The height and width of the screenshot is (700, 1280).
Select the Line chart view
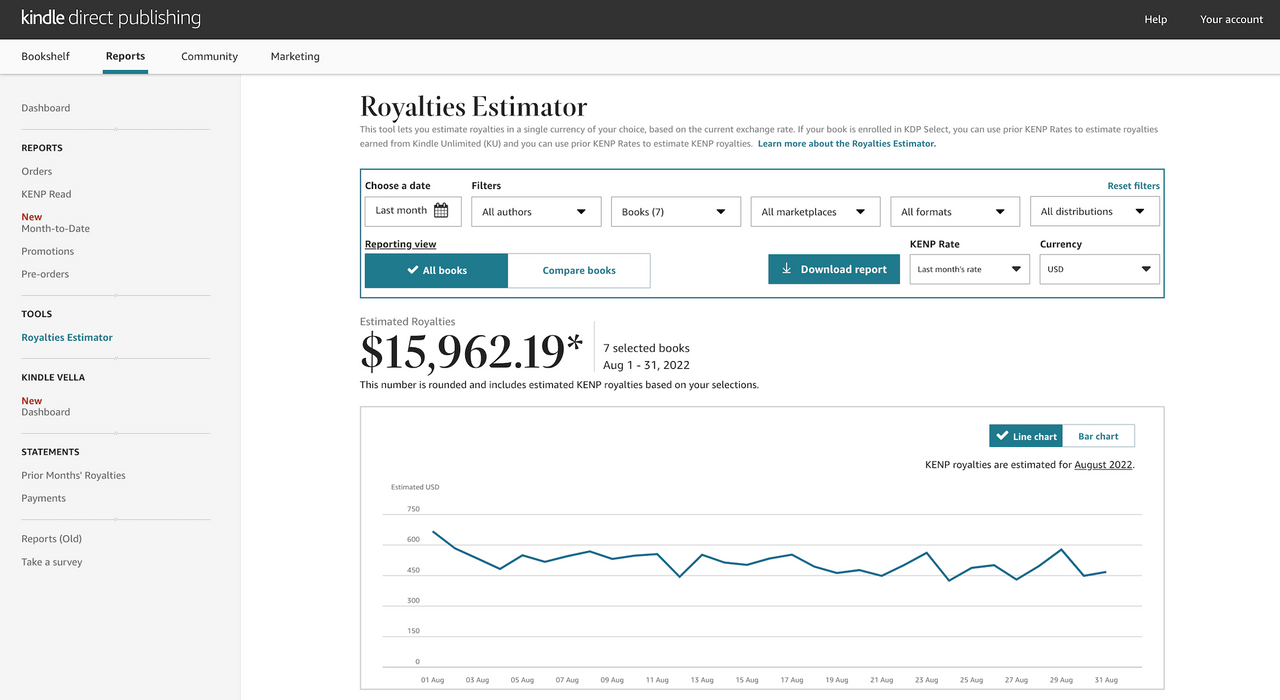(x=1026, y=436)
